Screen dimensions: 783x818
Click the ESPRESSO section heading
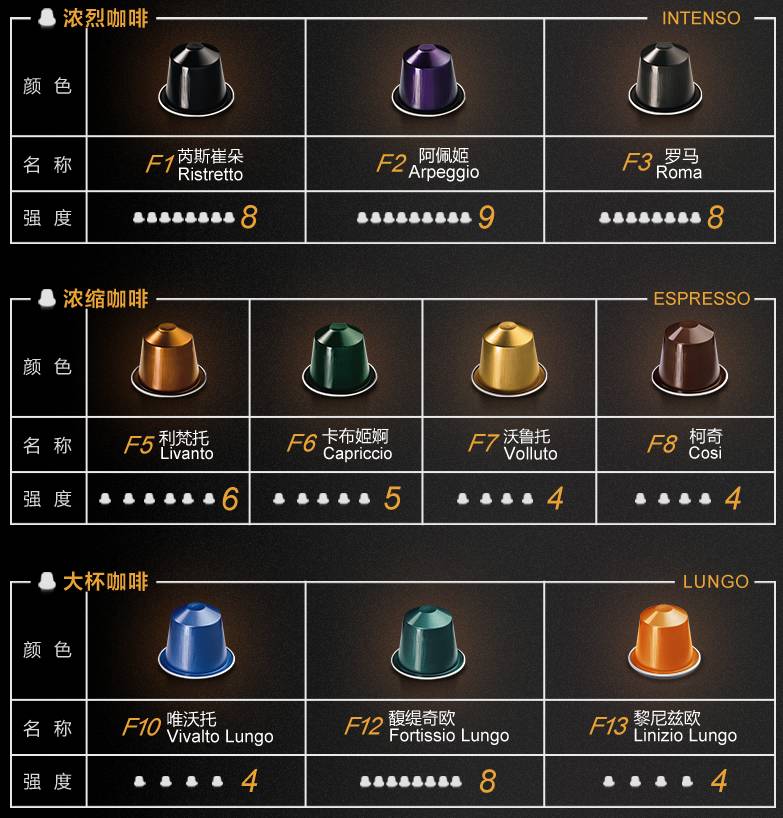point(702,298)
